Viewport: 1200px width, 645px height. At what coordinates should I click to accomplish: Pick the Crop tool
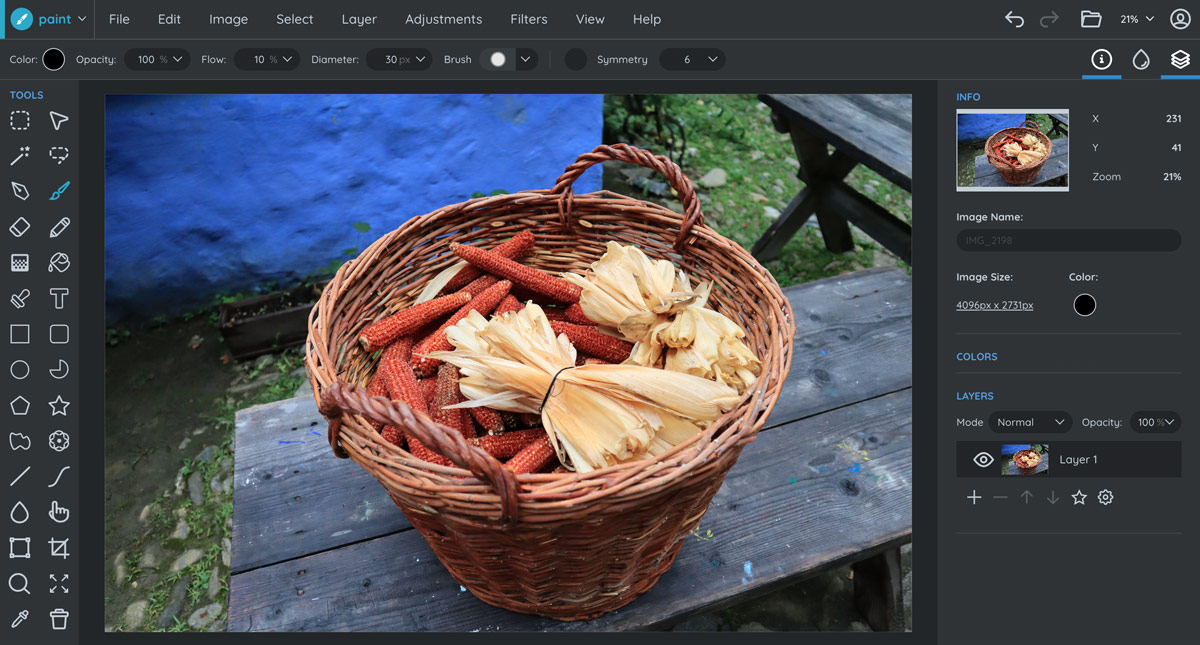click(59, 548)
